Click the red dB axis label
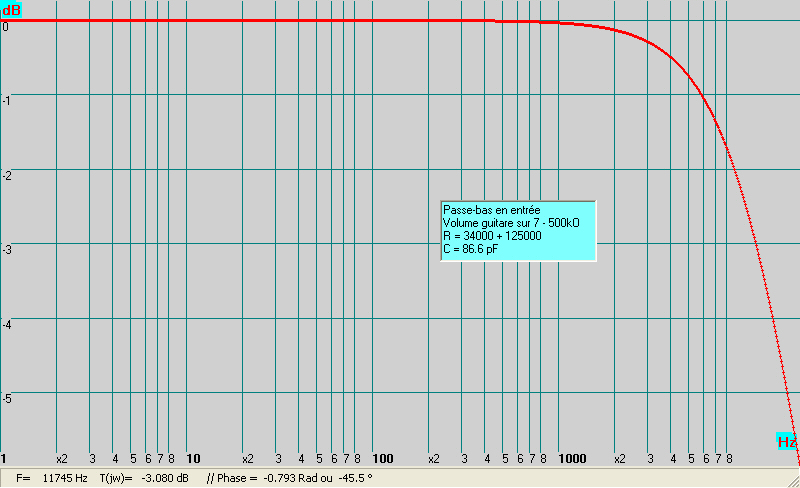 9,10
